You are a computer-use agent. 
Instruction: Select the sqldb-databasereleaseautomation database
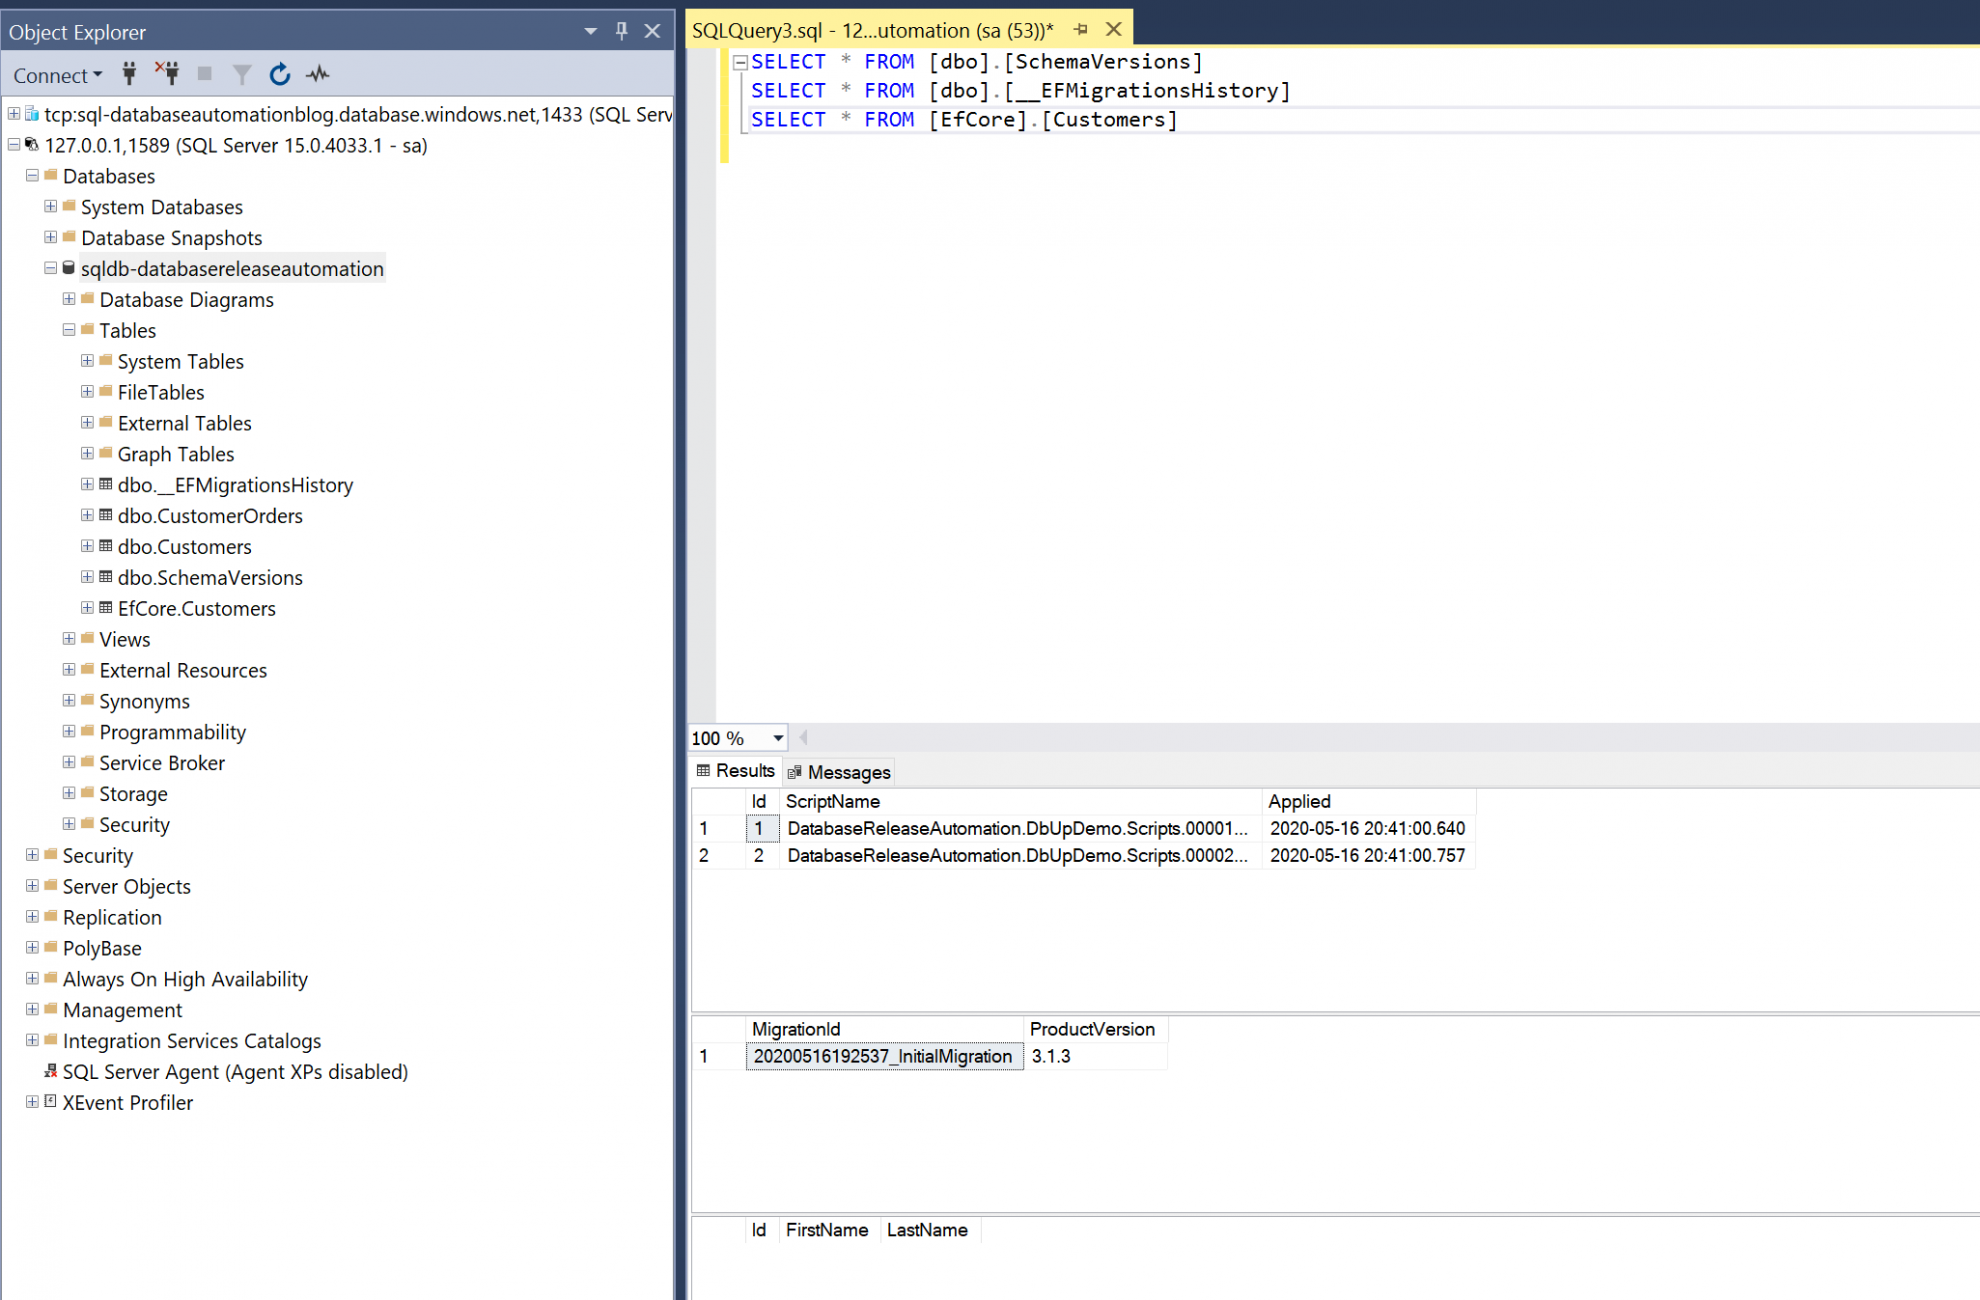pos(232,268)
